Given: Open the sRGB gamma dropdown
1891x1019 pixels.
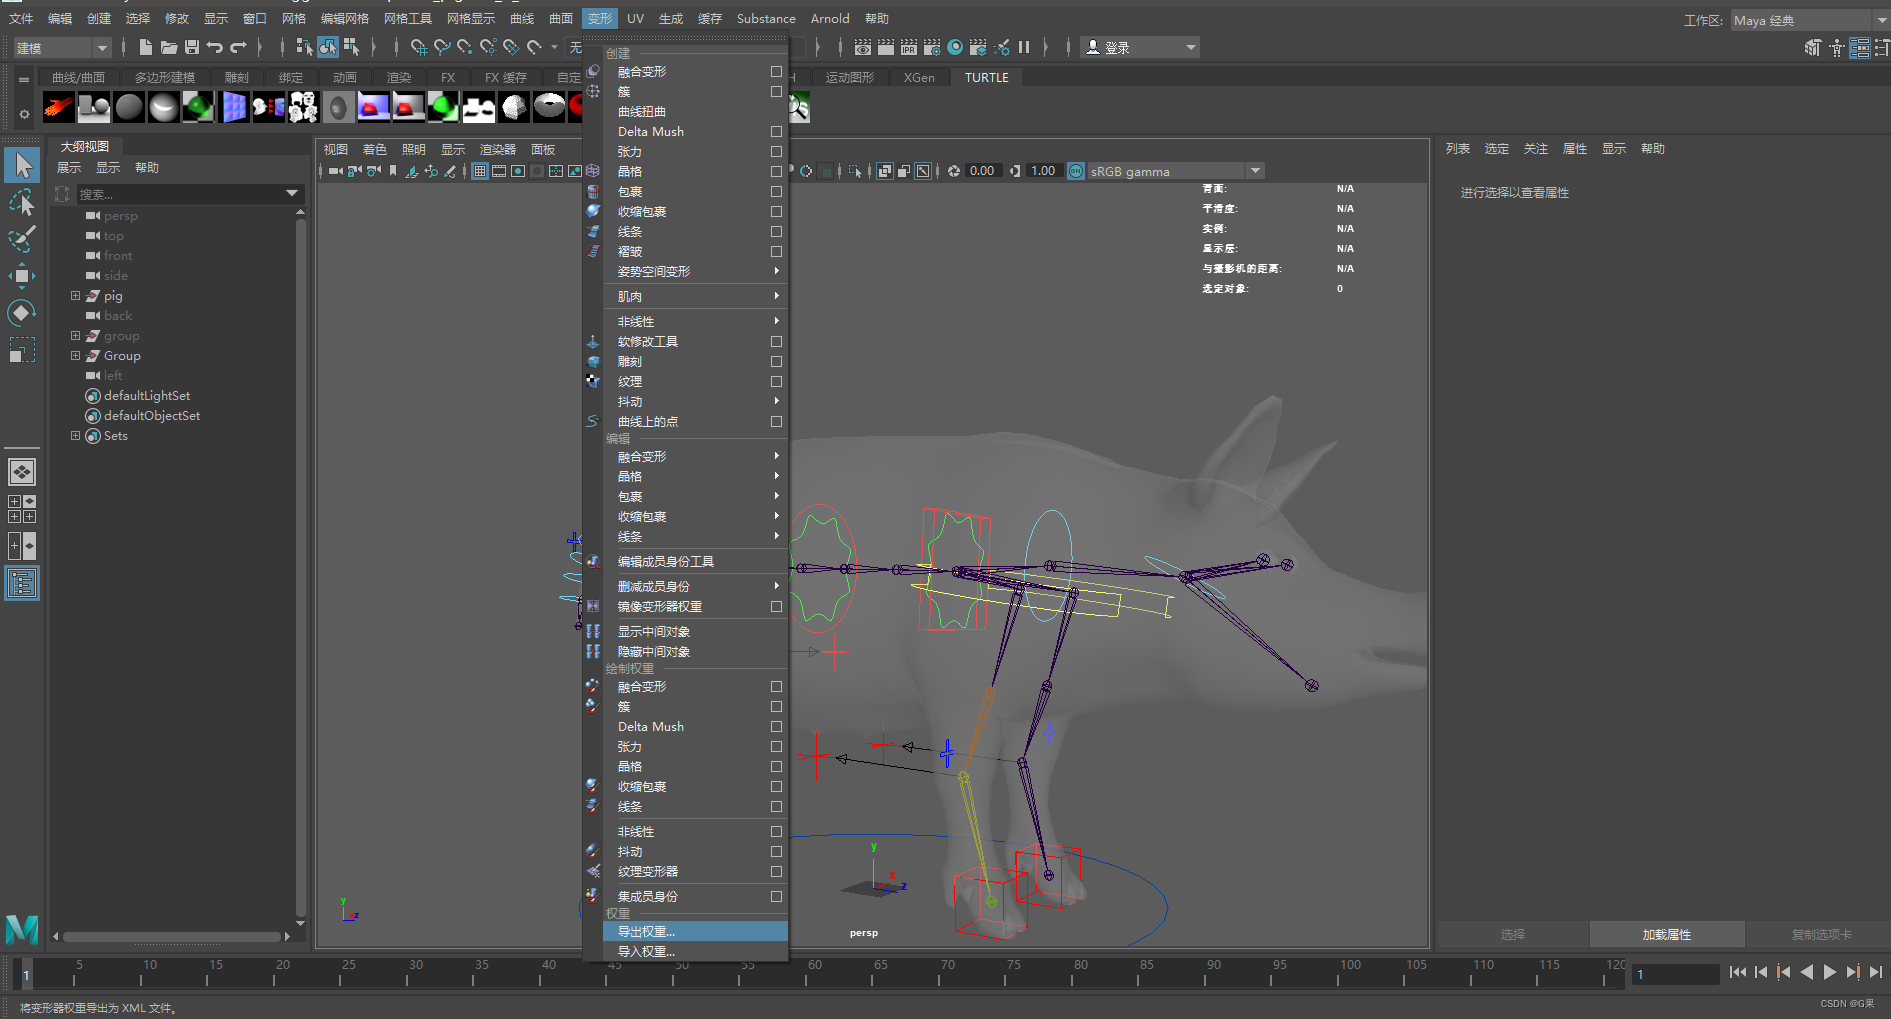Looking at the screenshot, I should click(x=1255, y=170).
